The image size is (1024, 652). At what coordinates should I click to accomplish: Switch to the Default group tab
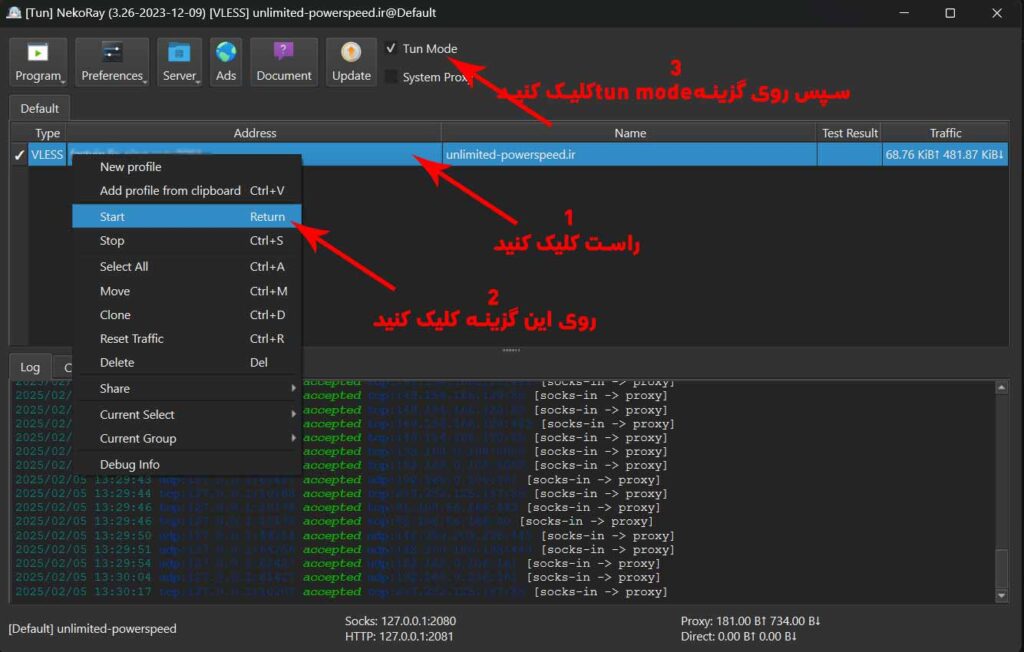[39, 108]
